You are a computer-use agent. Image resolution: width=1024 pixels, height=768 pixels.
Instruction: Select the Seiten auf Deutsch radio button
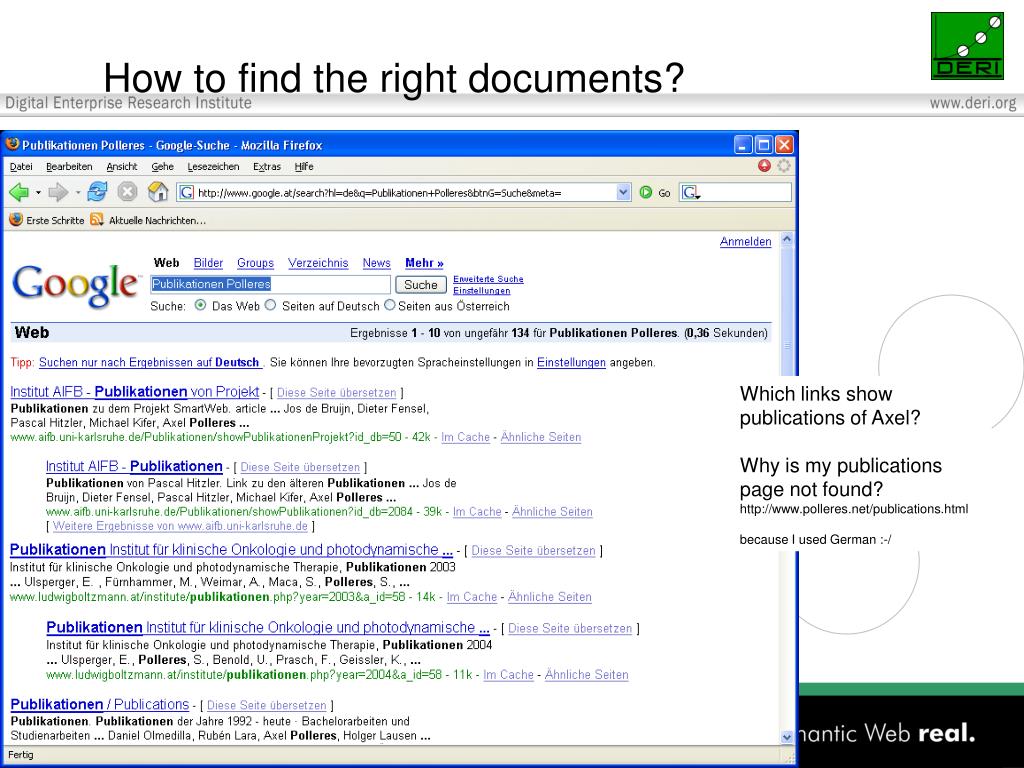[x=270, y=305]
